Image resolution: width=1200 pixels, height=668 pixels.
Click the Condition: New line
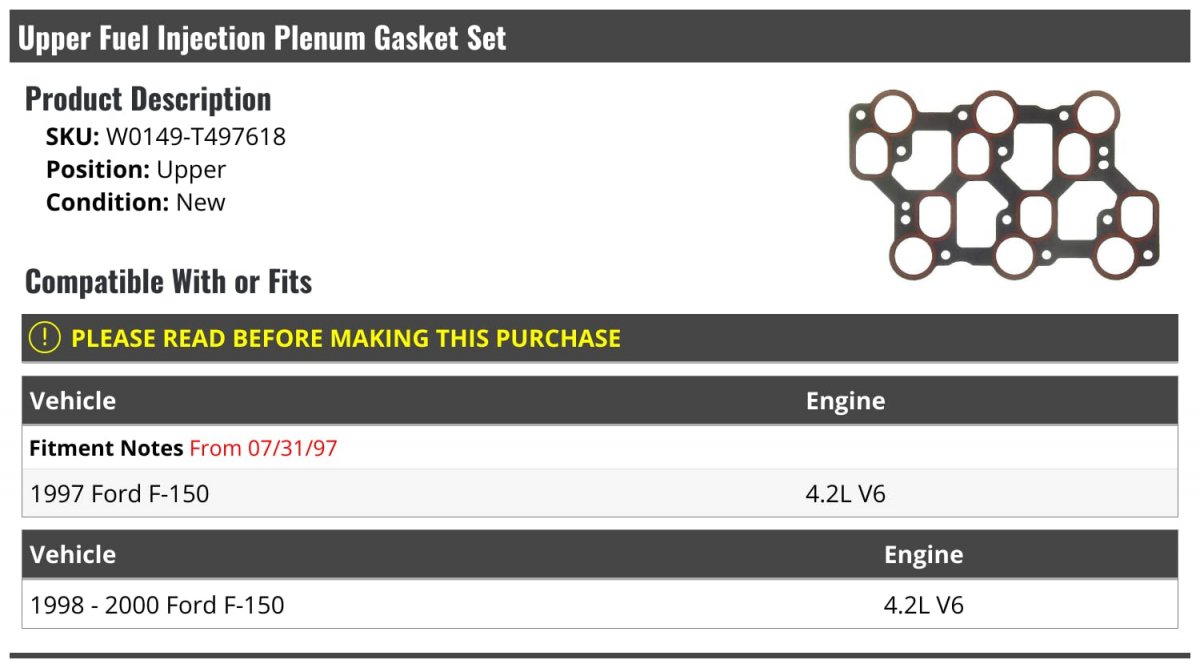click(x=136, y=202)
